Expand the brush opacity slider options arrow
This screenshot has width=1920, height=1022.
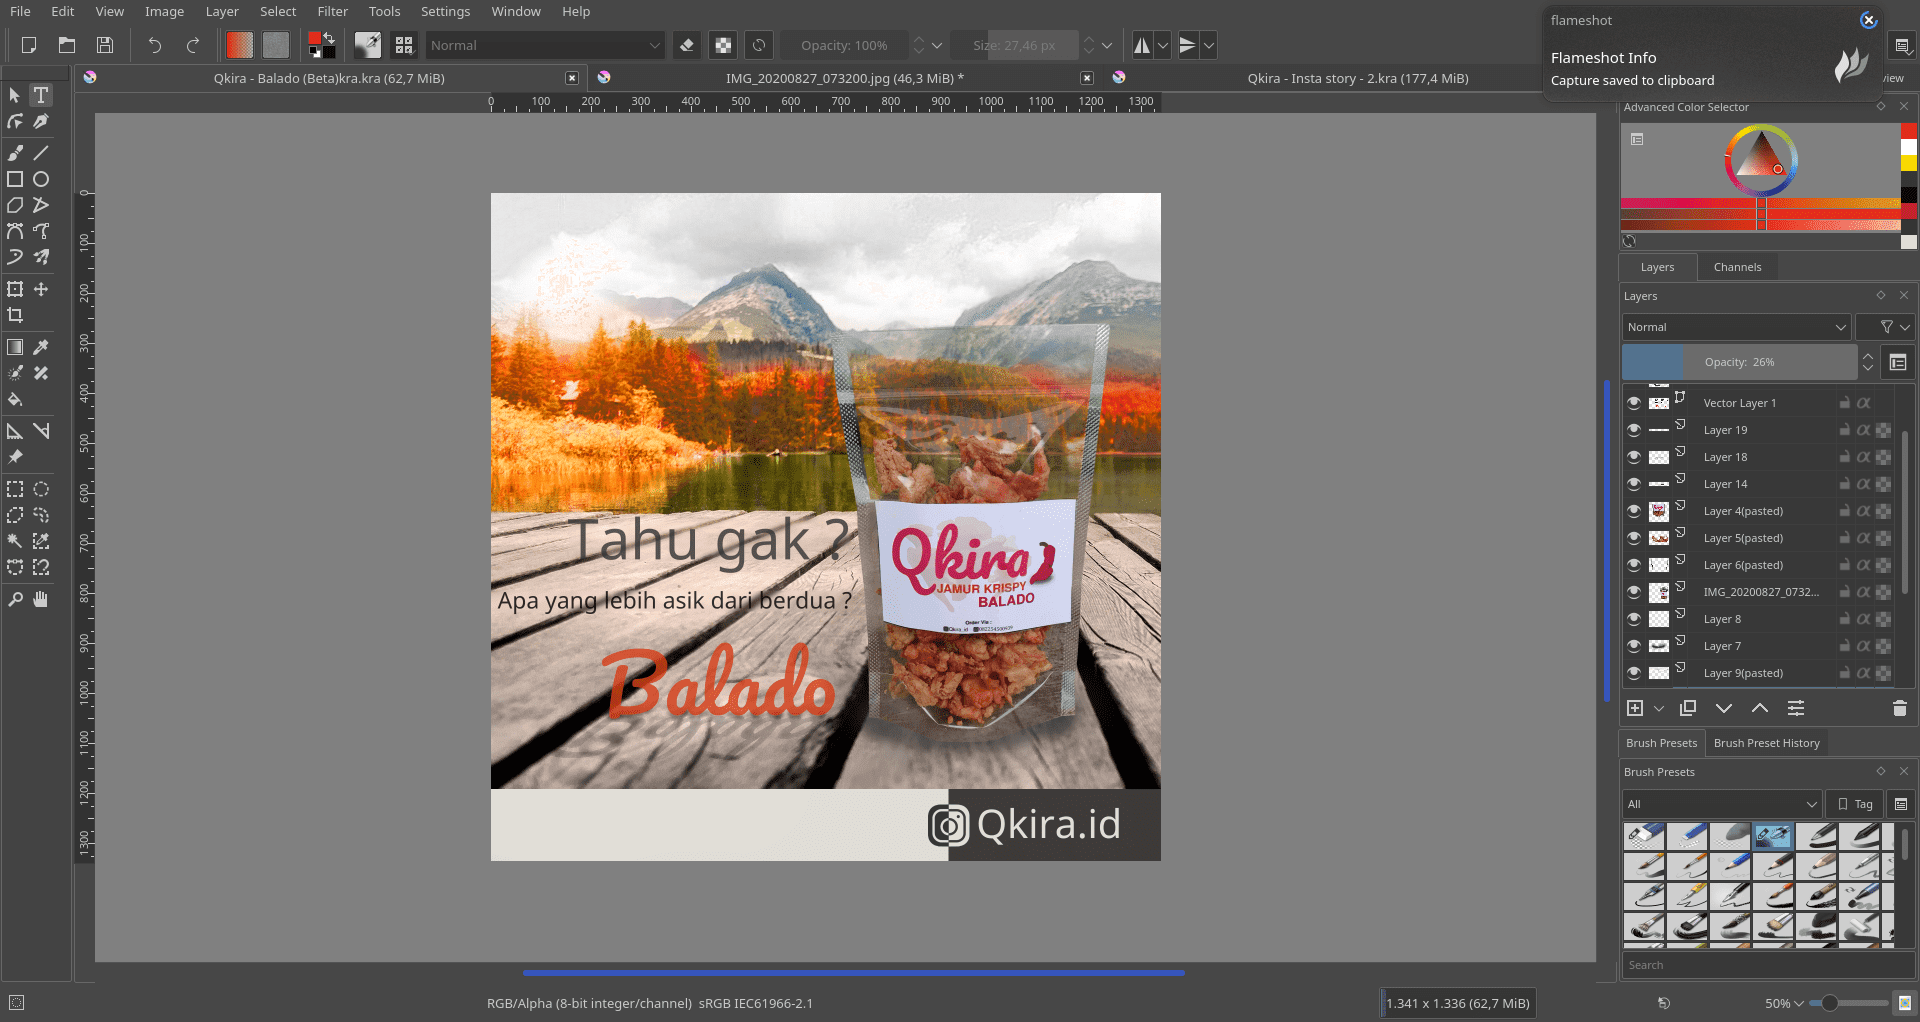(937, 45)
